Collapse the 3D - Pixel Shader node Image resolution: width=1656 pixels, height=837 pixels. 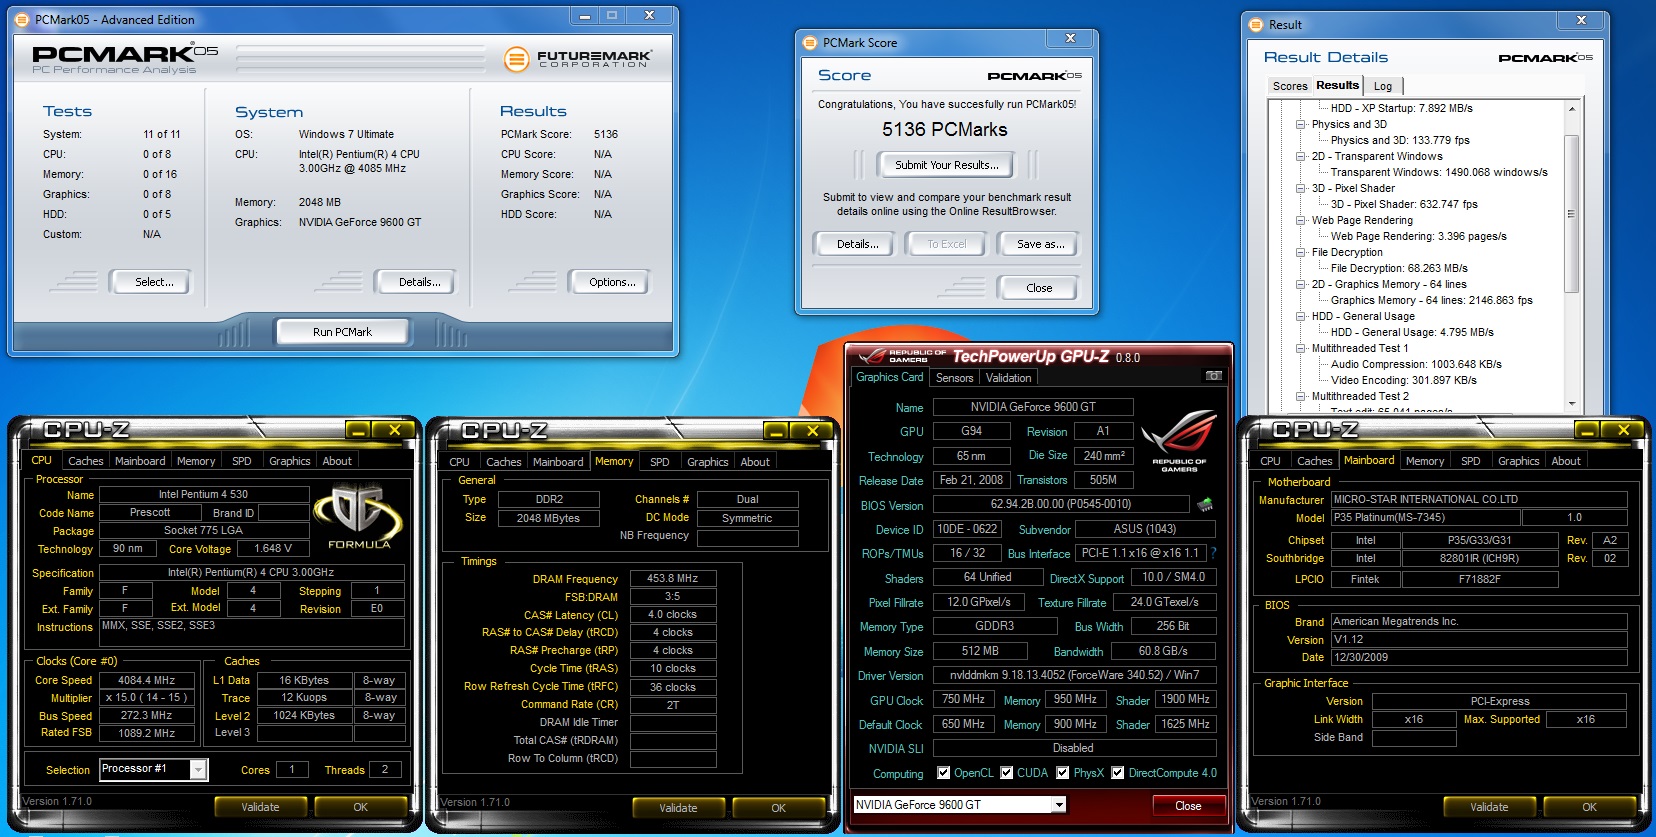click(x=1301, y=189)
